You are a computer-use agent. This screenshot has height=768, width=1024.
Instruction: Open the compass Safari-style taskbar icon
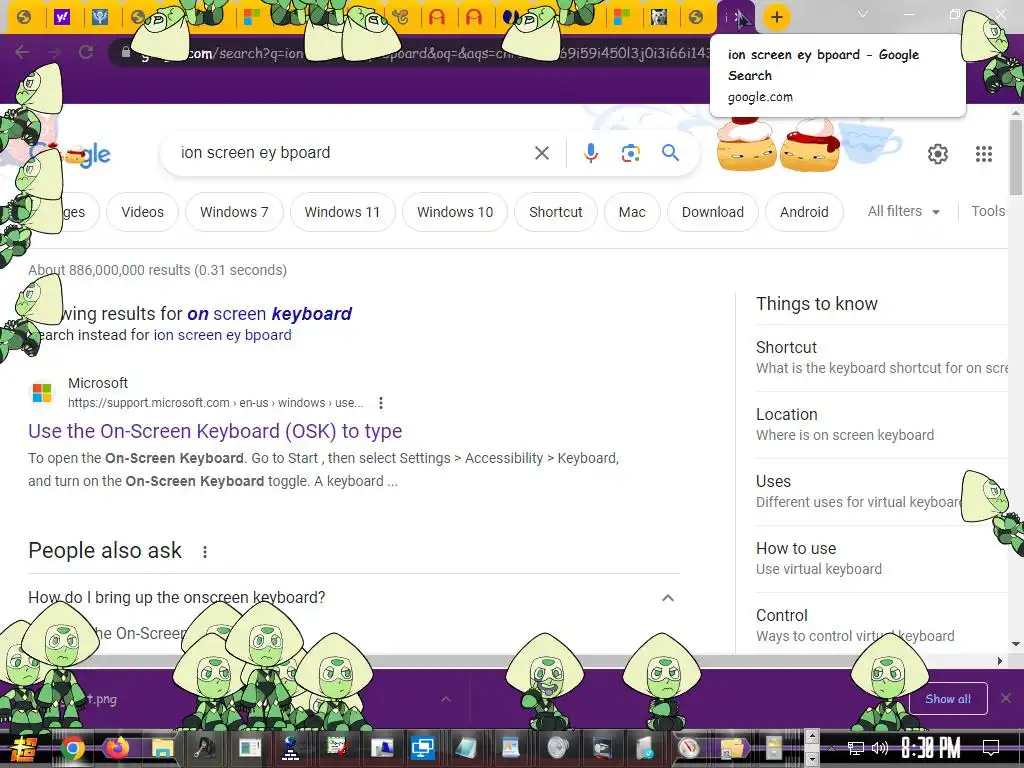click(x=689, y=748)
